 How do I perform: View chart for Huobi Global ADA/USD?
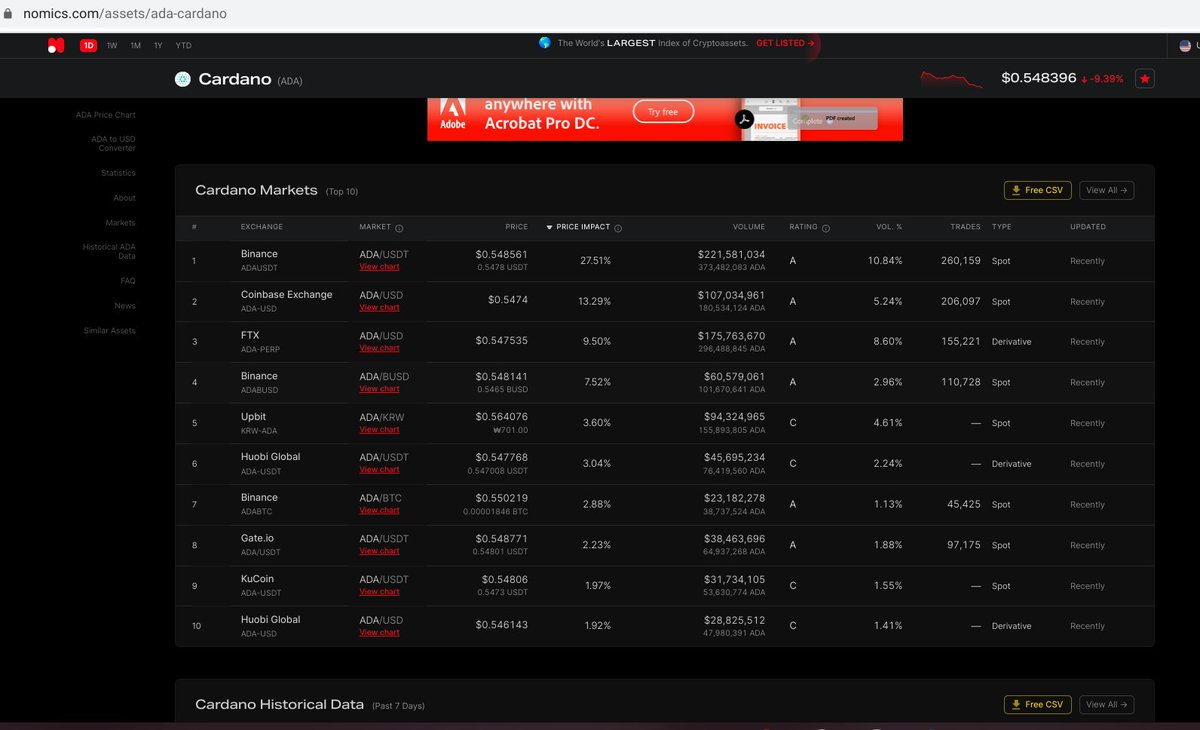click(379, 632)
